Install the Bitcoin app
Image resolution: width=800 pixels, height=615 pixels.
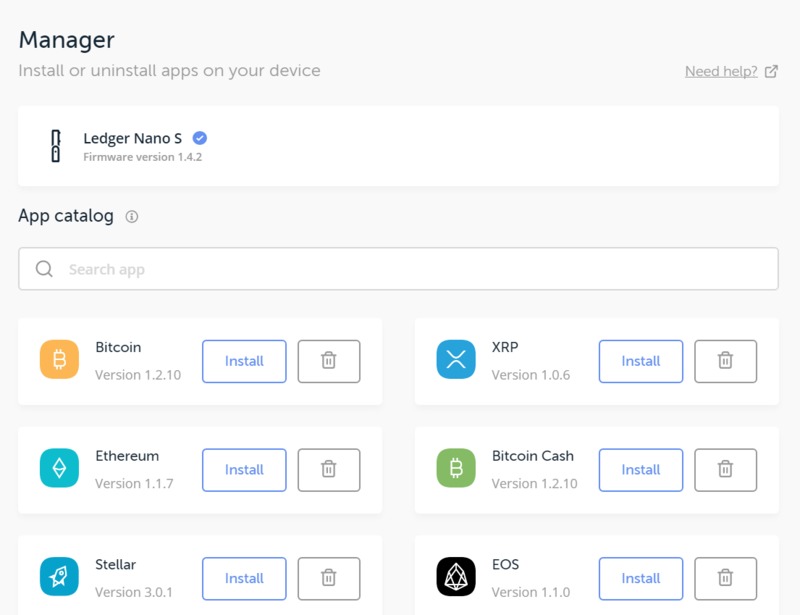pos(244,361)
